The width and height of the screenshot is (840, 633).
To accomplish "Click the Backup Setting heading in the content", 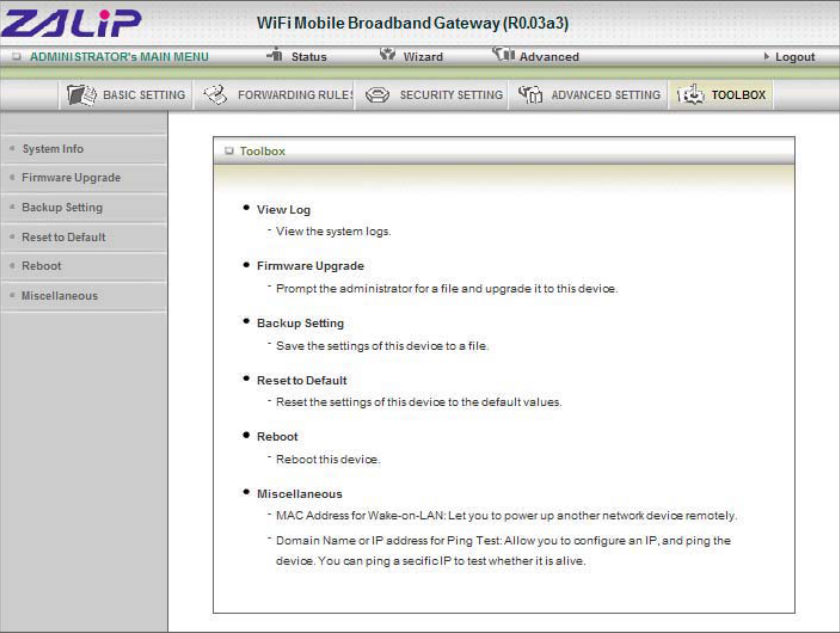I will (x=300, y=323).
